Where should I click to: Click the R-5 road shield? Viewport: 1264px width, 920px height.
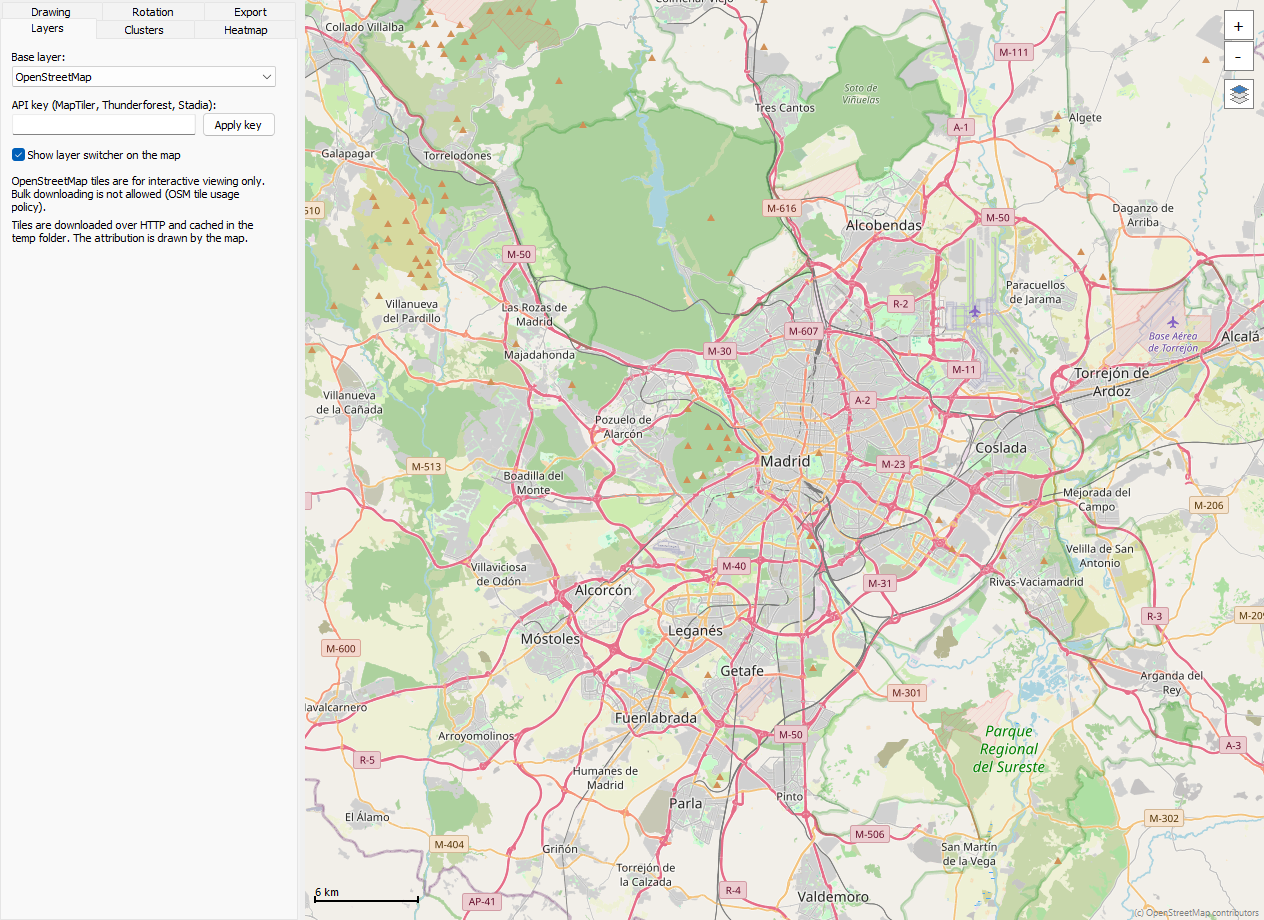click(367, 760)
